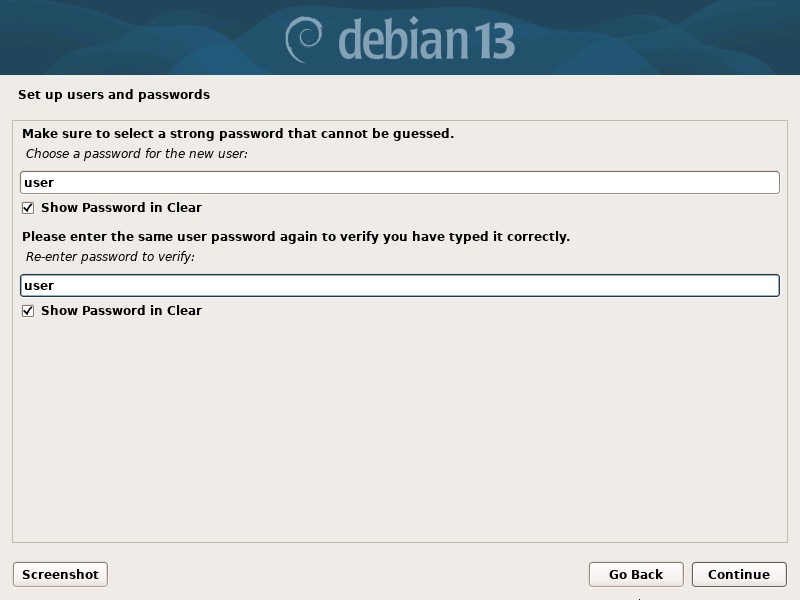This screenshot has height=600, width=800.
Task: Click the Show Password in Clear label text
Action: coord(120,207)
